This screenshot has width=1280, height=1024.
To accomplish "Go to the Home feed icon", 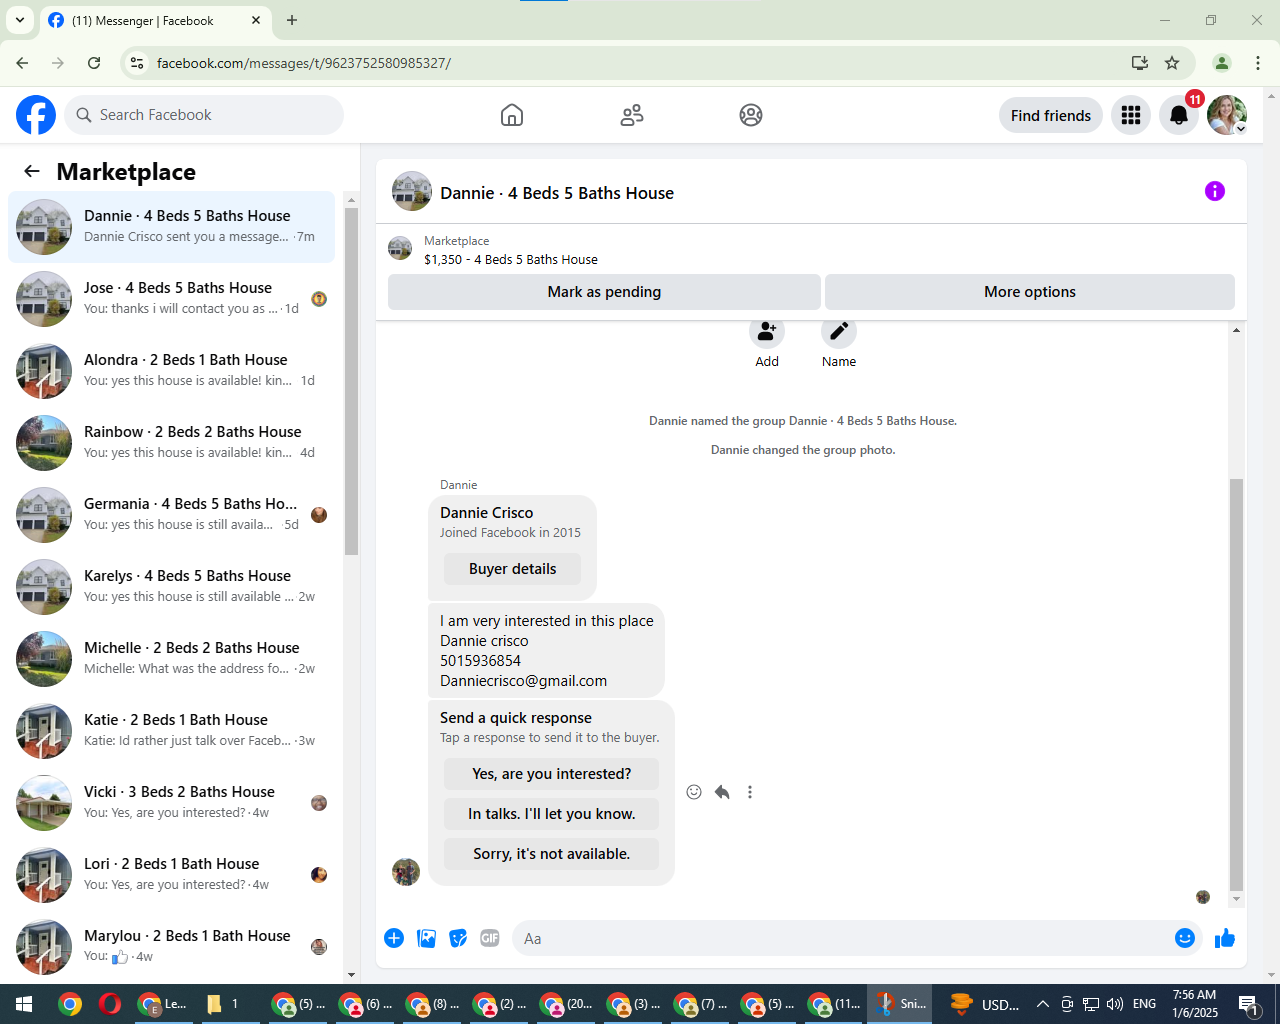I will coord(512,115).
